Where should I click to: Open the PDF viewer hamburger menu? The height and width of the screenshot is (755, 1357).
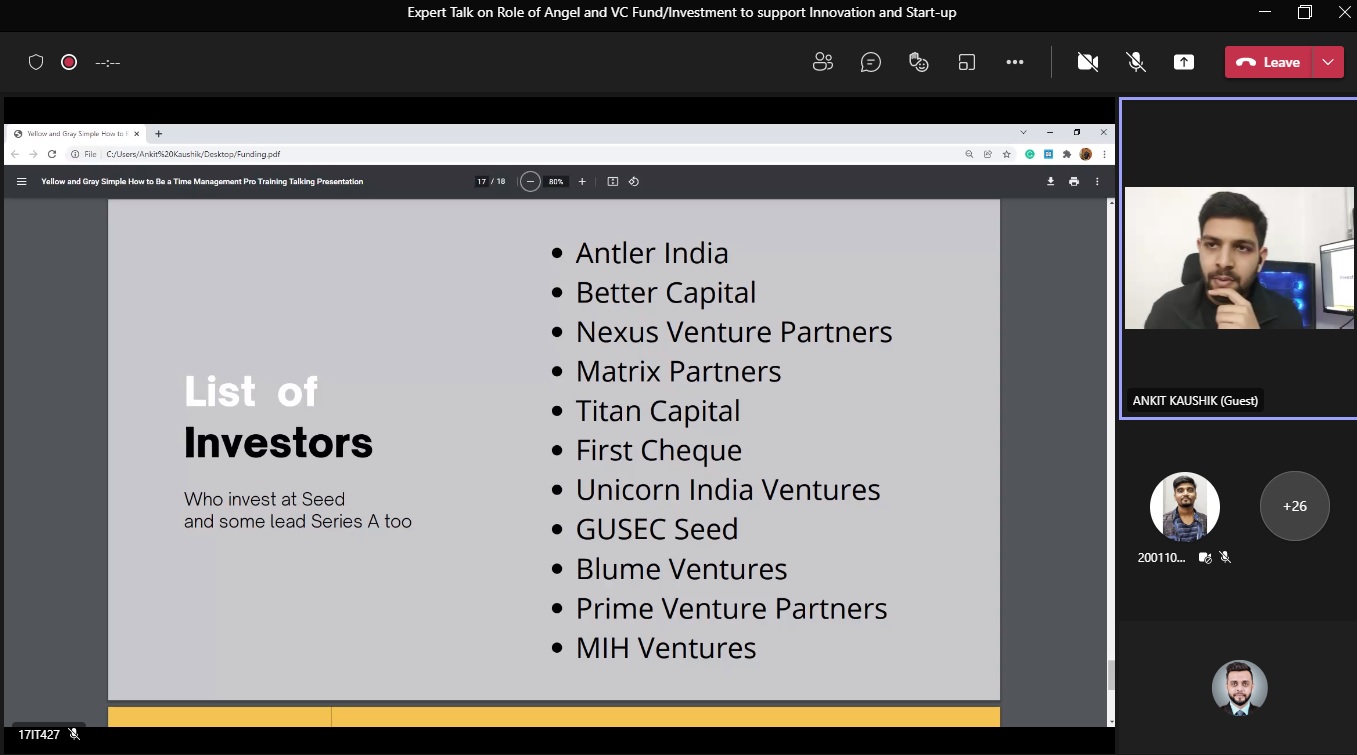coord(21,182)
